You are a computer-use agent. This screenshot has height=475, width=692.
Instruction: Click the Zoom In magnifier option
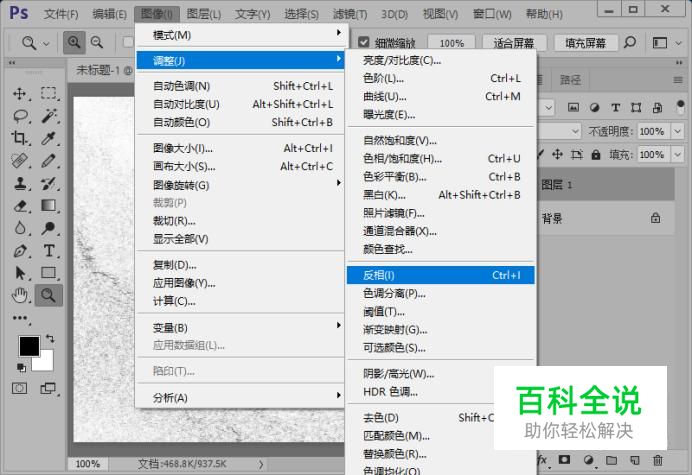pos(74,42)
